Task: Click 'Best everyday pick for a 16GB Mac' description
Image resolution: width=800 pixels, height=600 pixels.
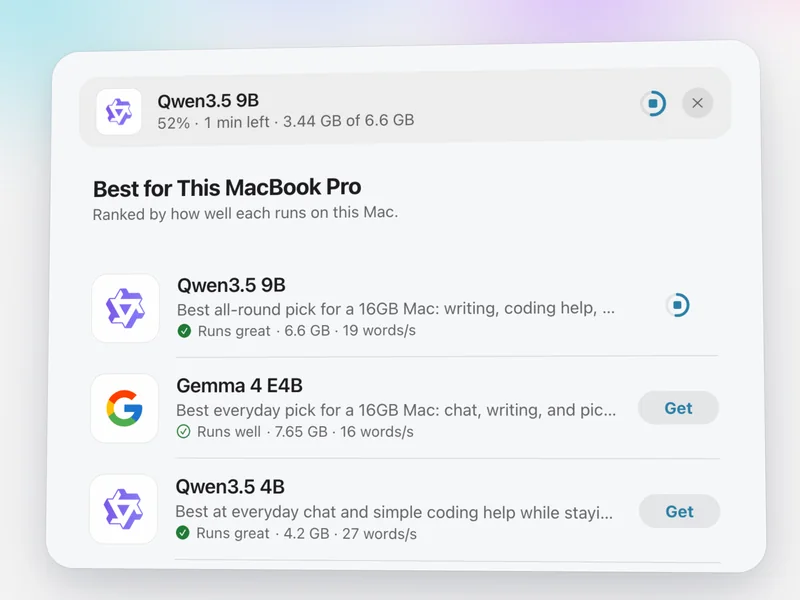Action: point(396,410)
